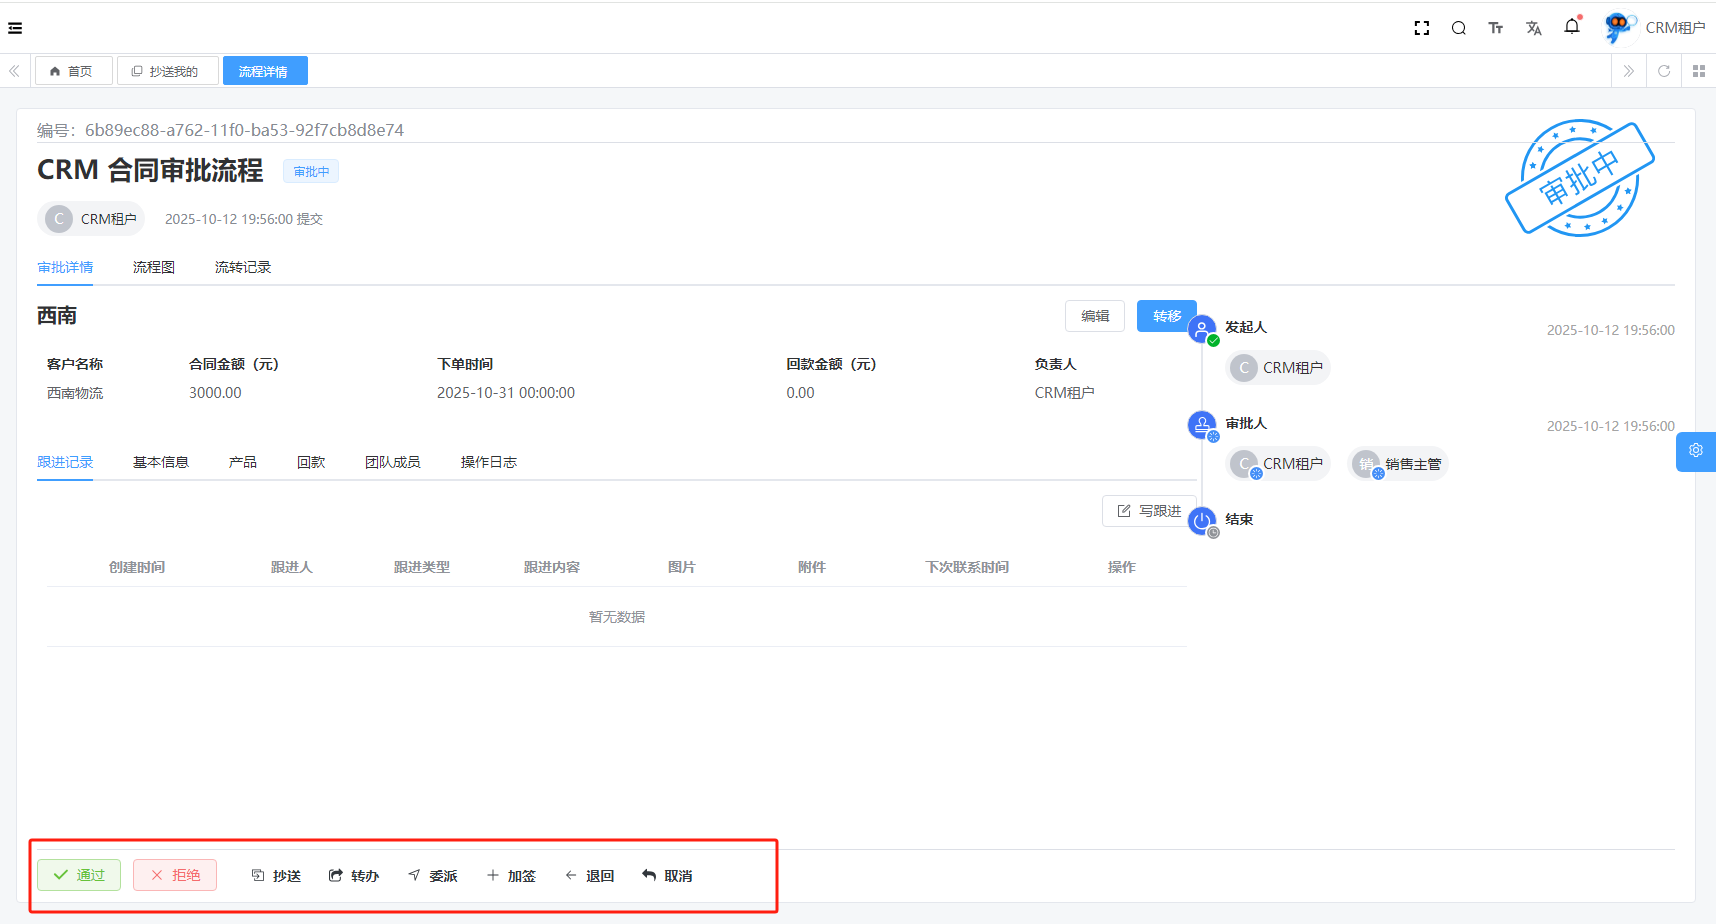
Task: Enter fullscreen mode via top bar icon
Action: click(1421, 28)
